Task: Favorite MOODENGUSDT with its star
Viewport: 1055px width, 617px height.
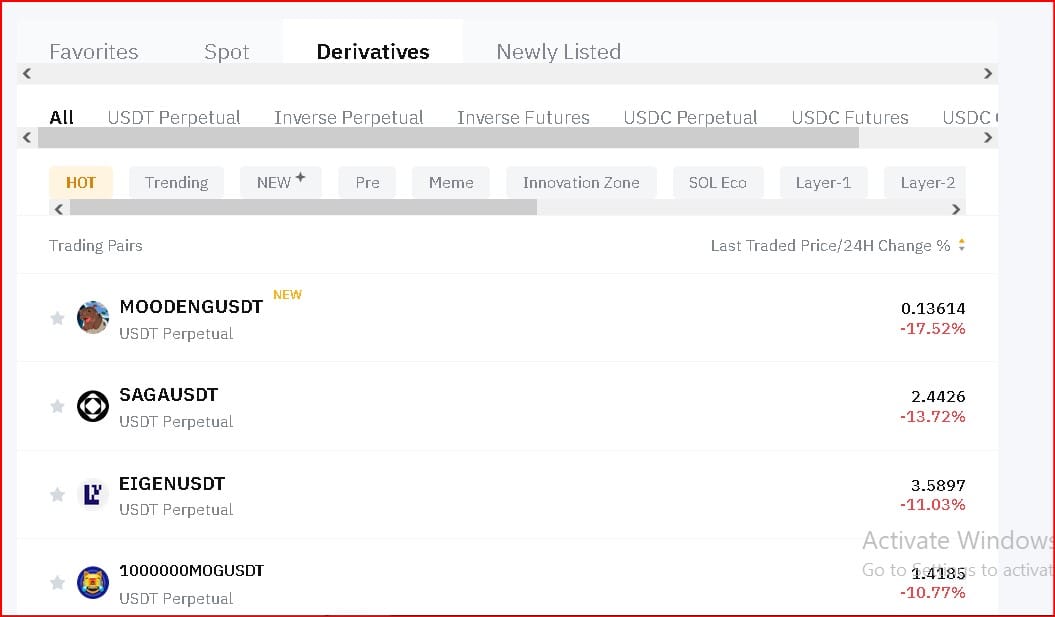Action: (57, 318)
